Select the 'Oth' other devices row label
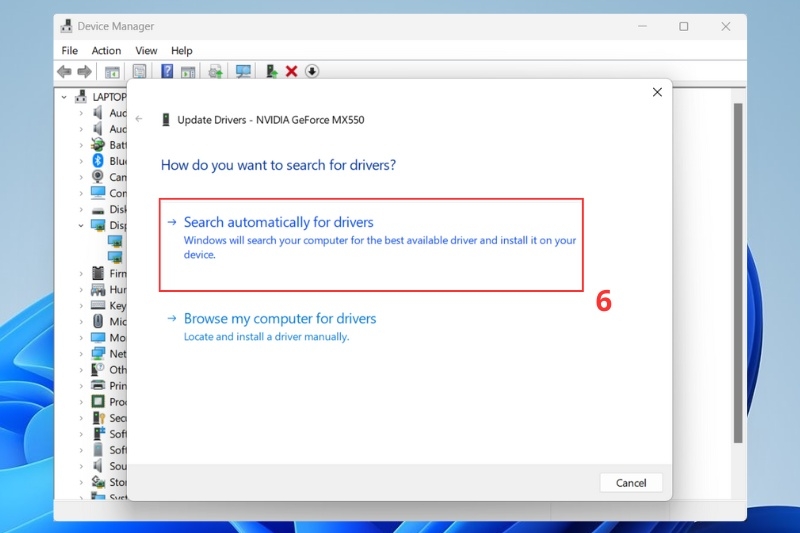 point(118,370)
